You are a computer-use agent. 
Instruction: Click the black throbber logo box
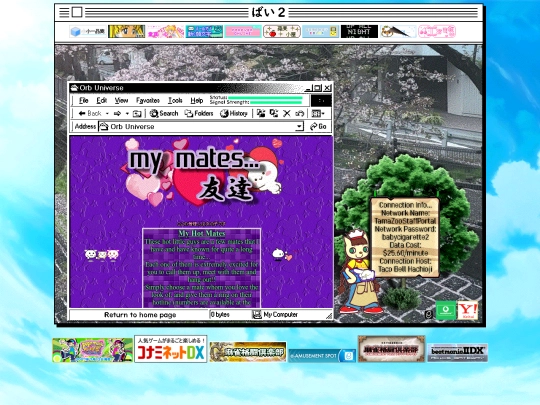click(x=321, y=101)
